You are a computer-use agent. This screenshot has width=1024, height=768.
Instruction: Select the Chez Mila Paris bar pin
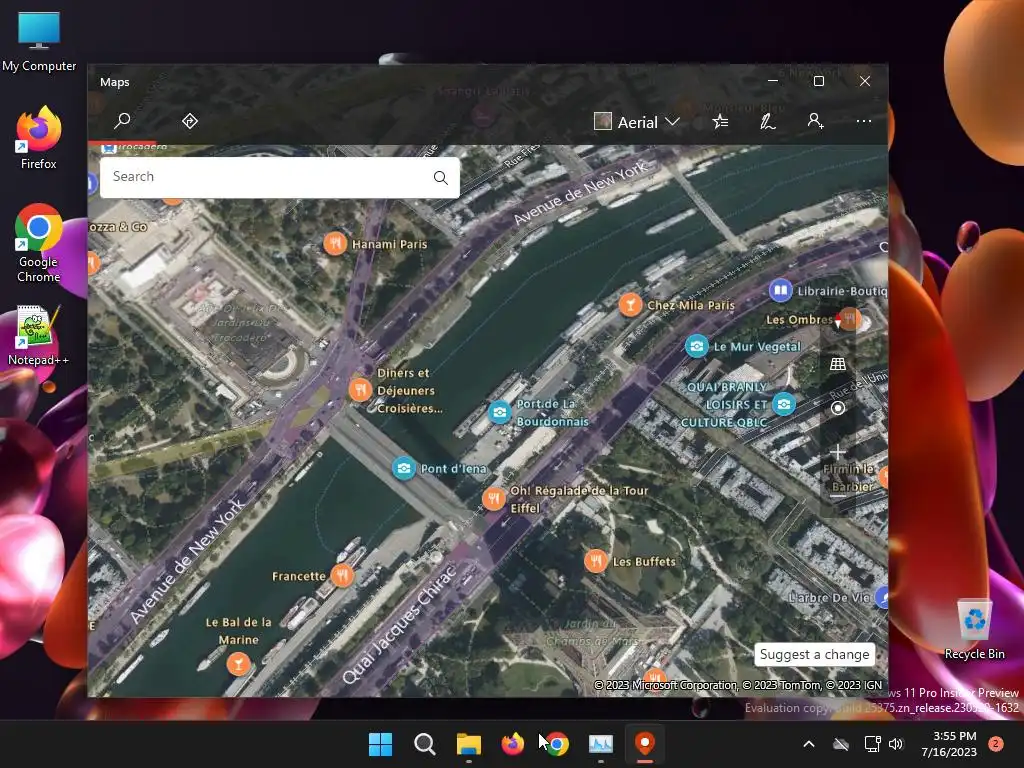point(630,305)
